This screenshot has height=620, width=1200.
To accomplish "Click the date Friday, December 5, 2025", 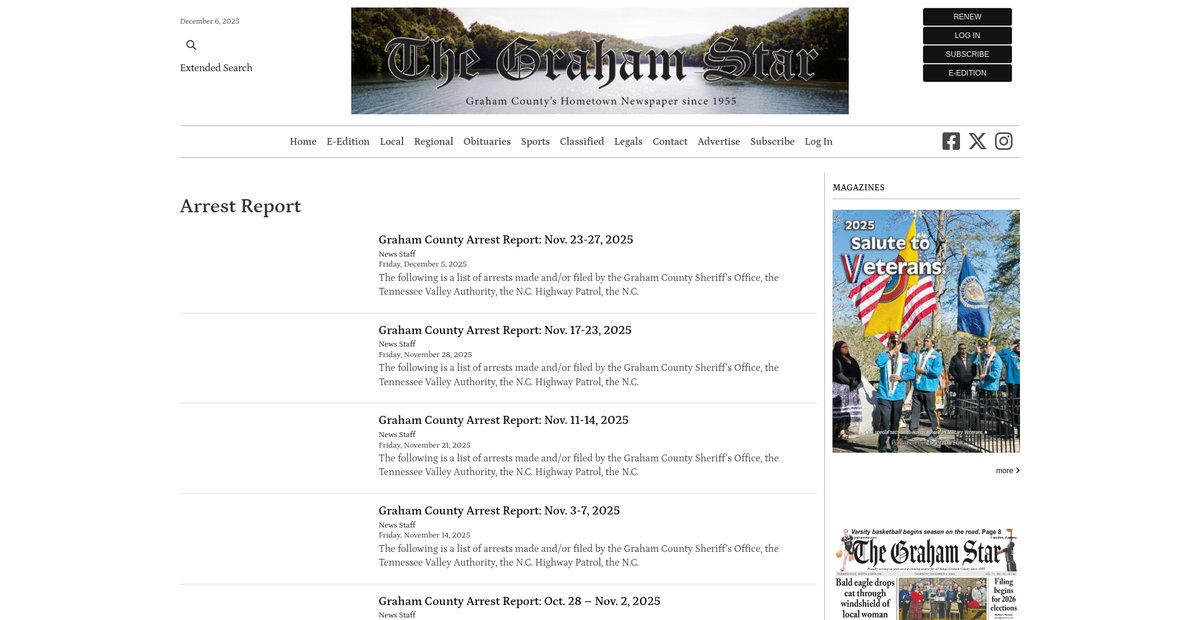I will 422,264.
